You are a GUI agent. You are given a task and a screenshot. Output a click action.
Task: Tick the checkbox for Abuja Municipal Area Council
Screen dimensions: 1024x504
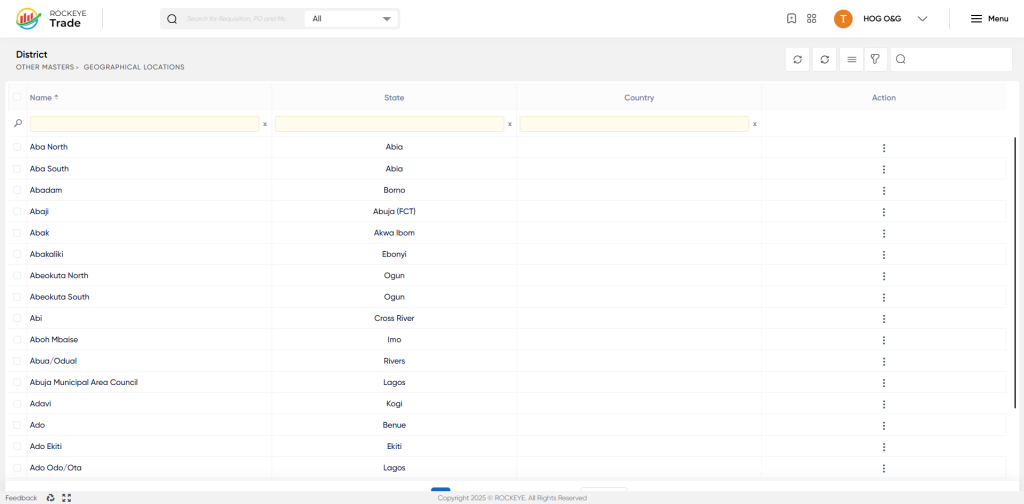click(x=17, y=383)
